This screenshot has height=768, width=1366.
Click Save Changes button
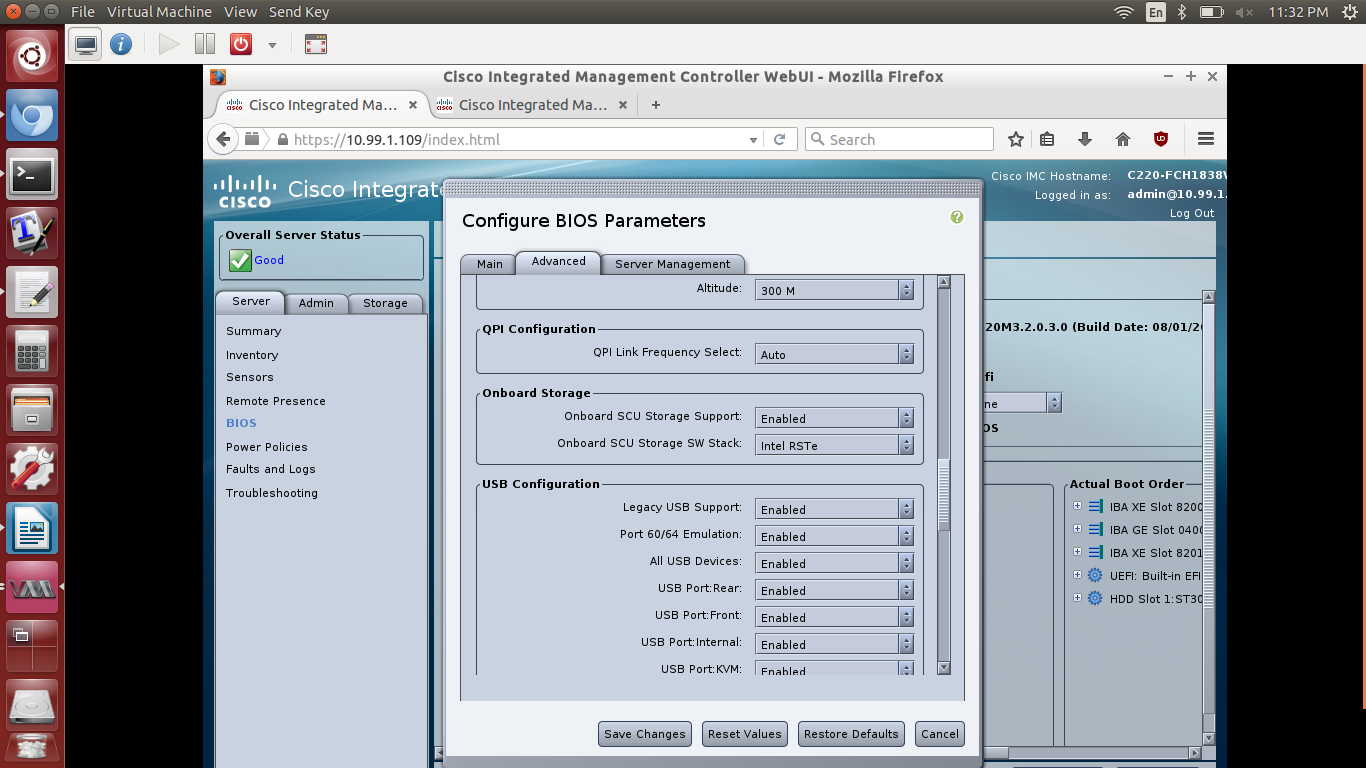[x=645, y=734]
